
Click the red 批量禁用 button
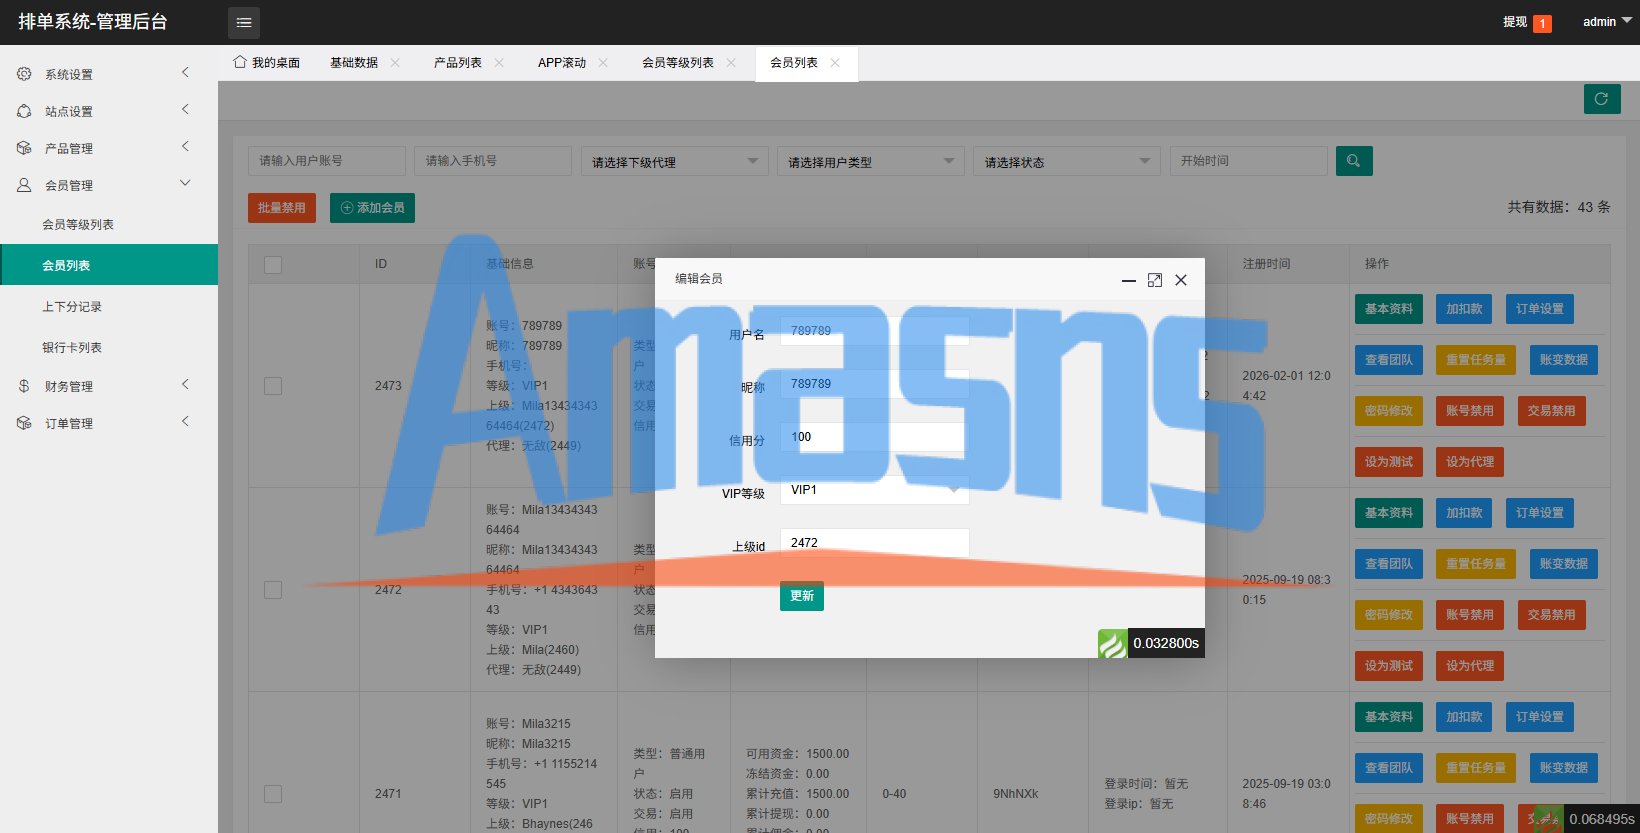[x=282, y=208]
